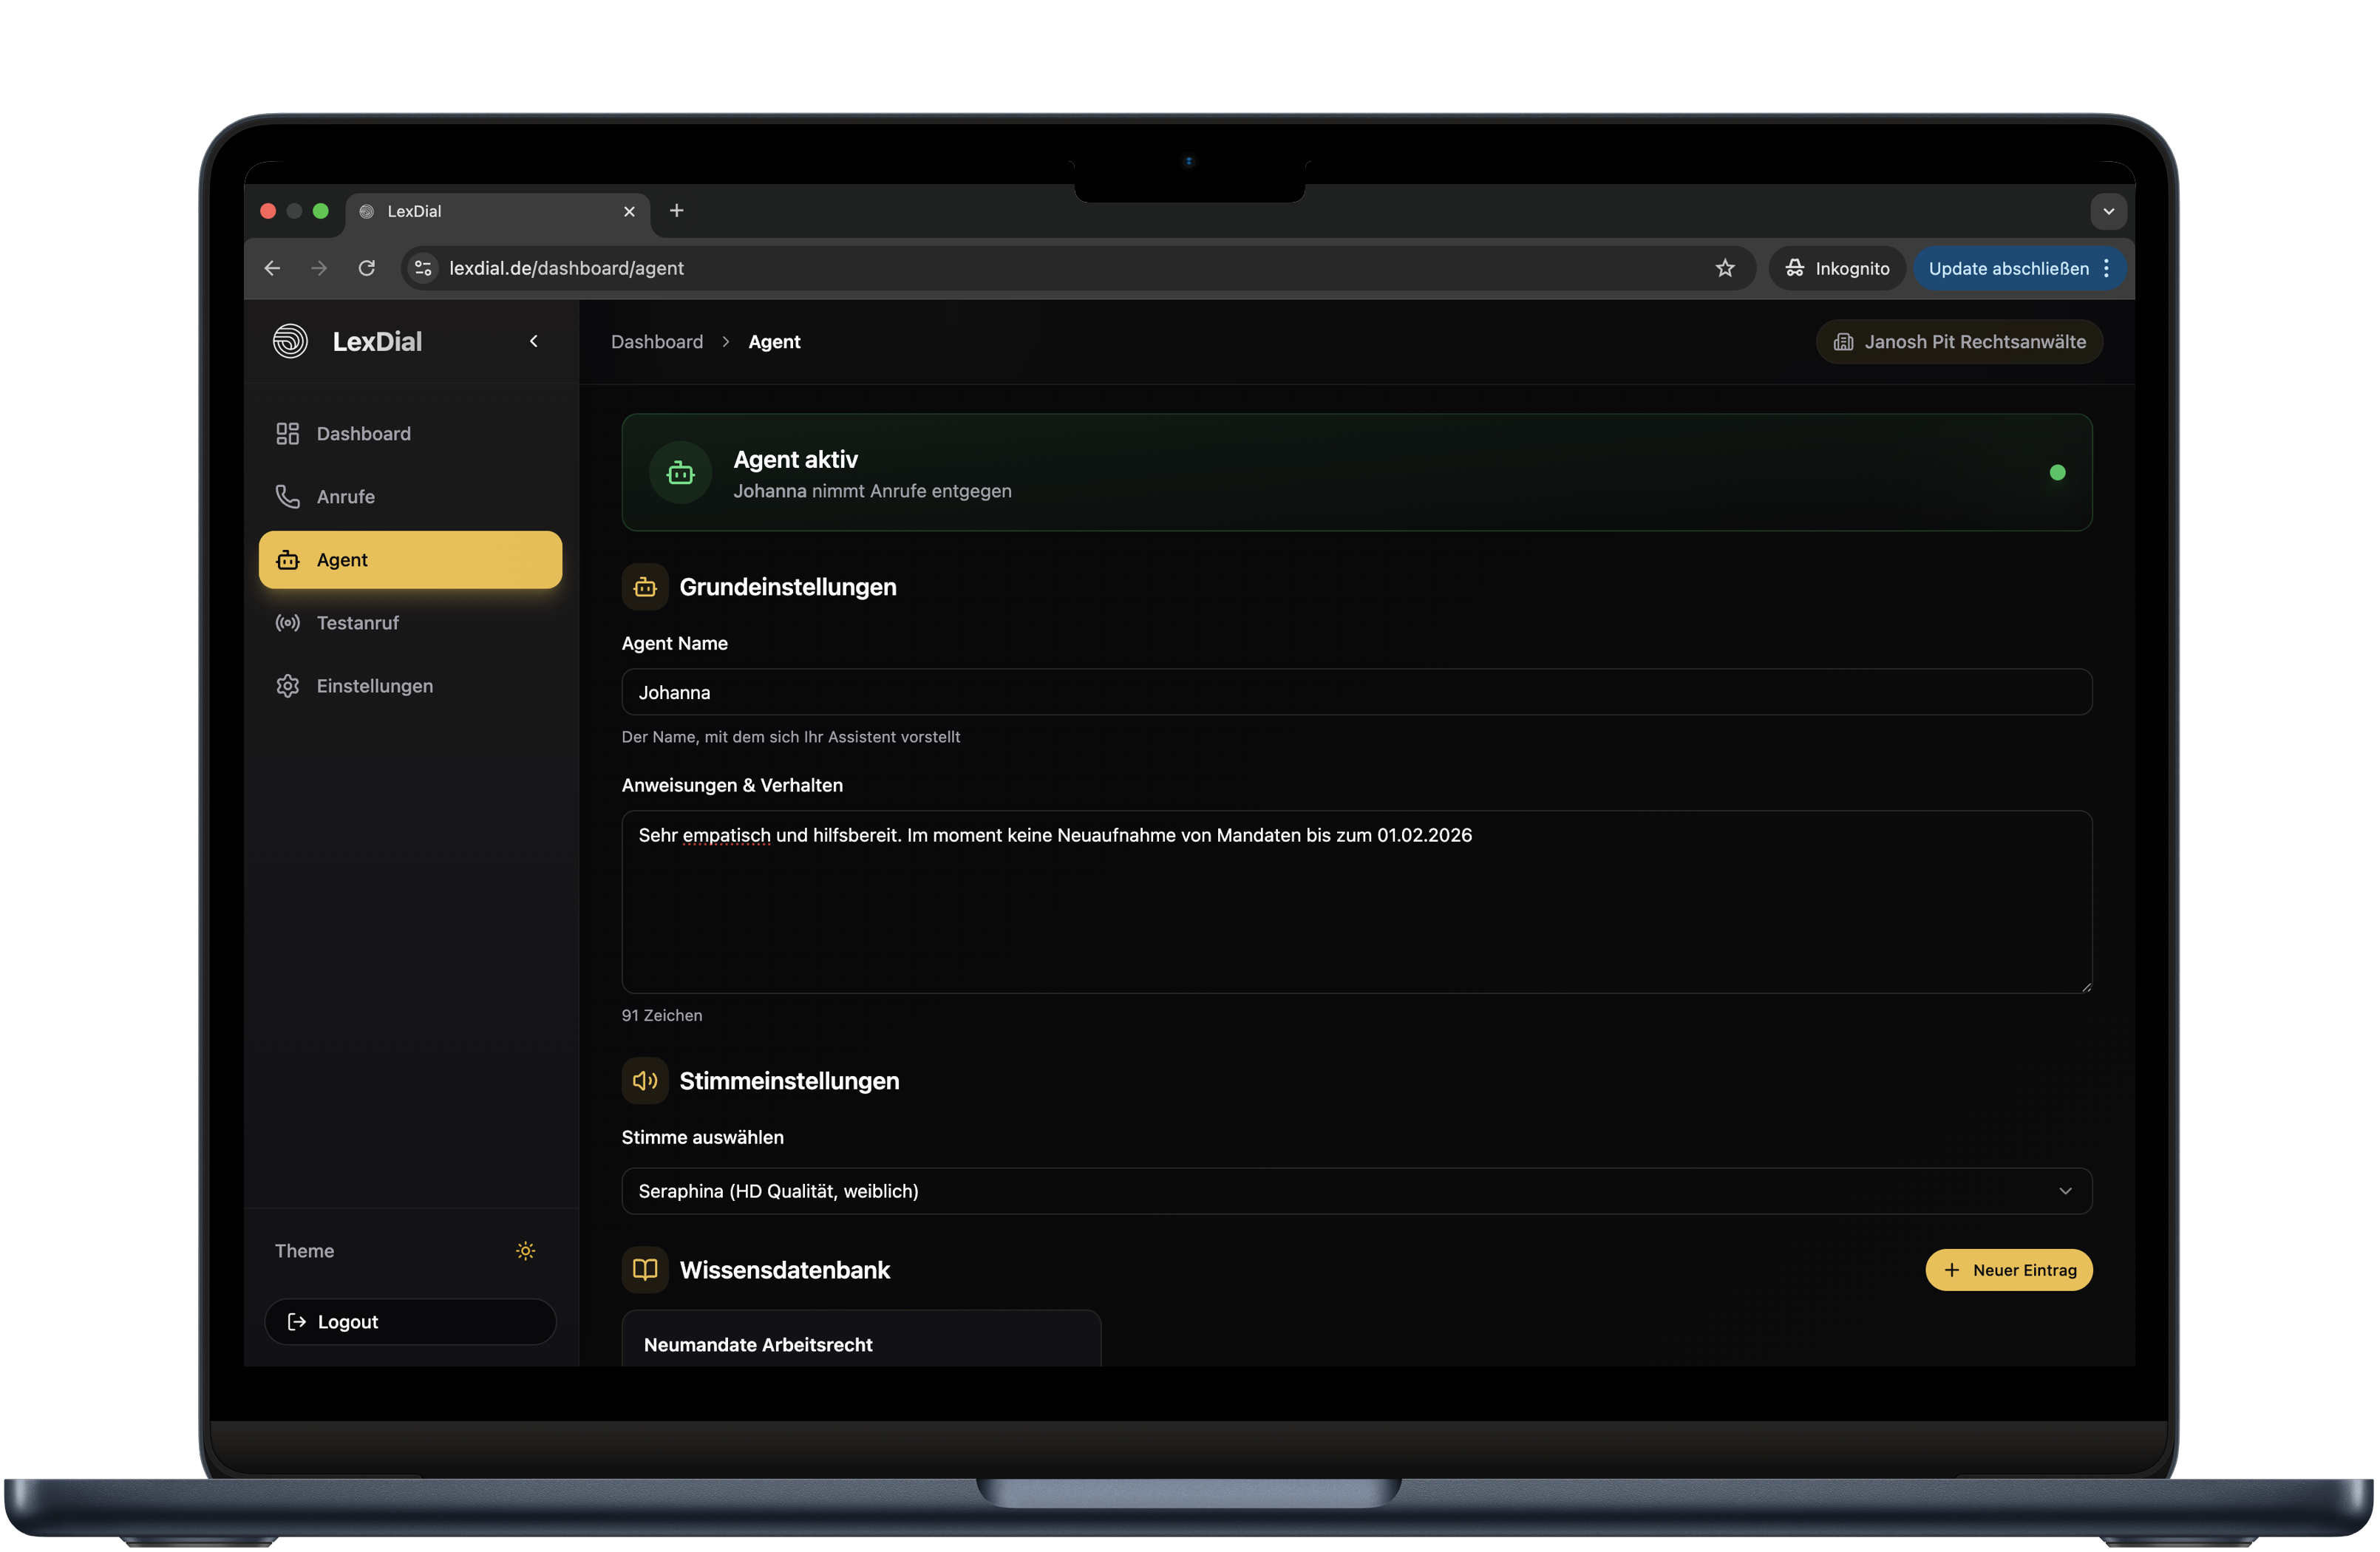
Task: Click the LexDial logo icon
Action: pos(290,341)
